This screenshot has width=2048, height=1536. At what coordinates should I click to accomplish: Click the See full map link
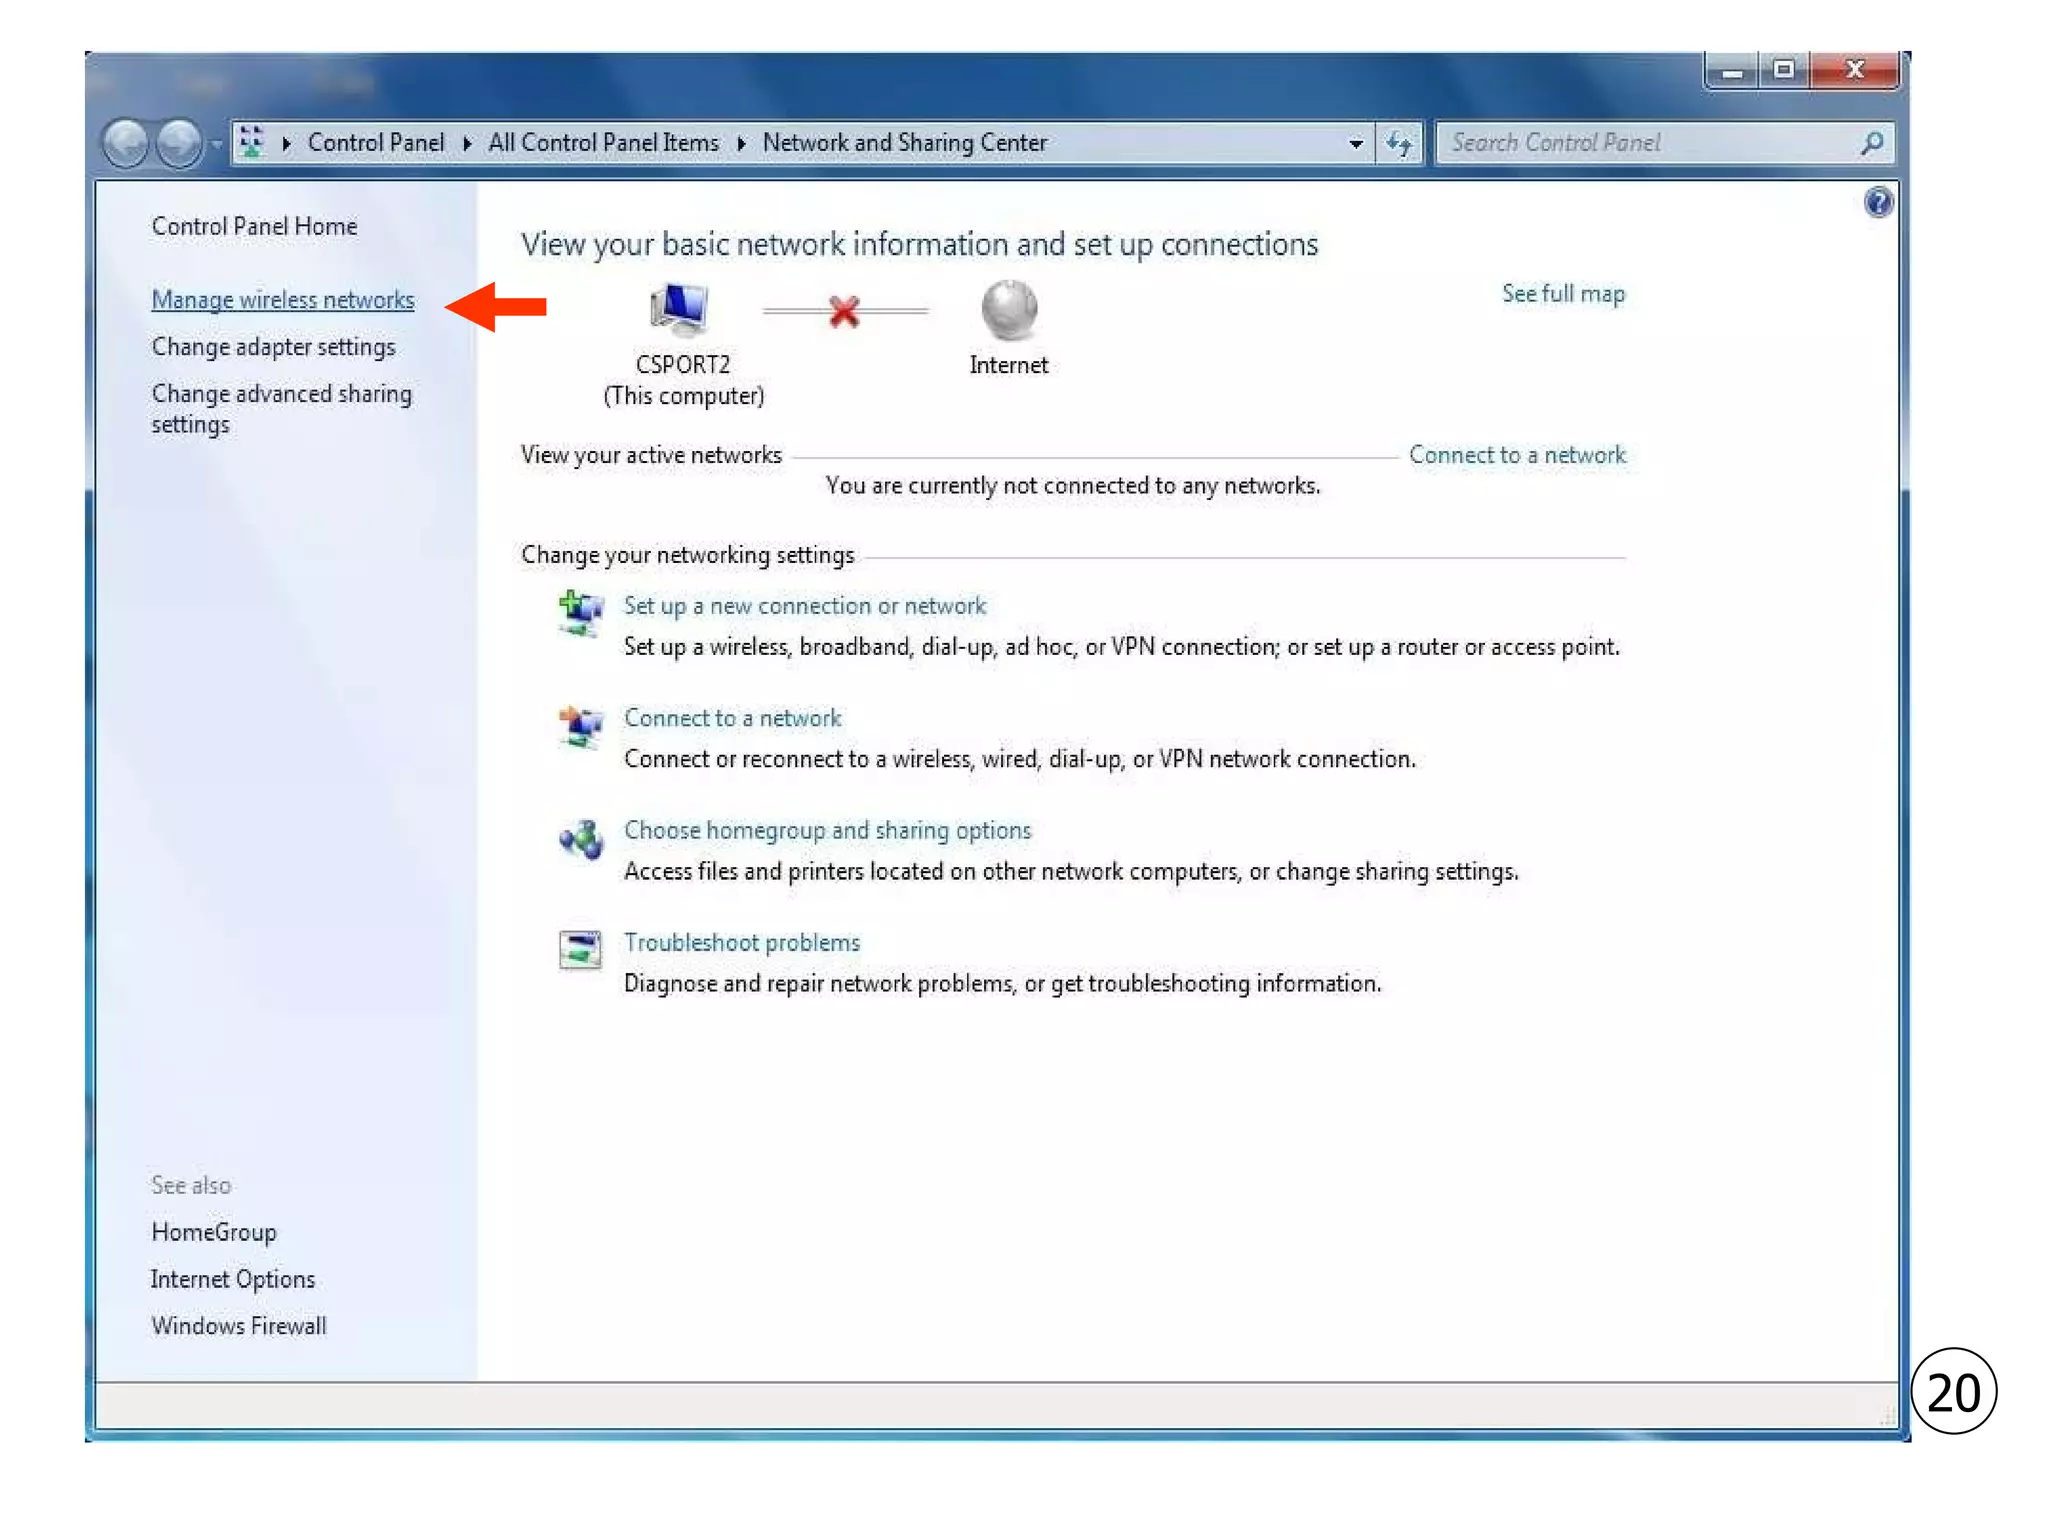[x=1563, y=294]
